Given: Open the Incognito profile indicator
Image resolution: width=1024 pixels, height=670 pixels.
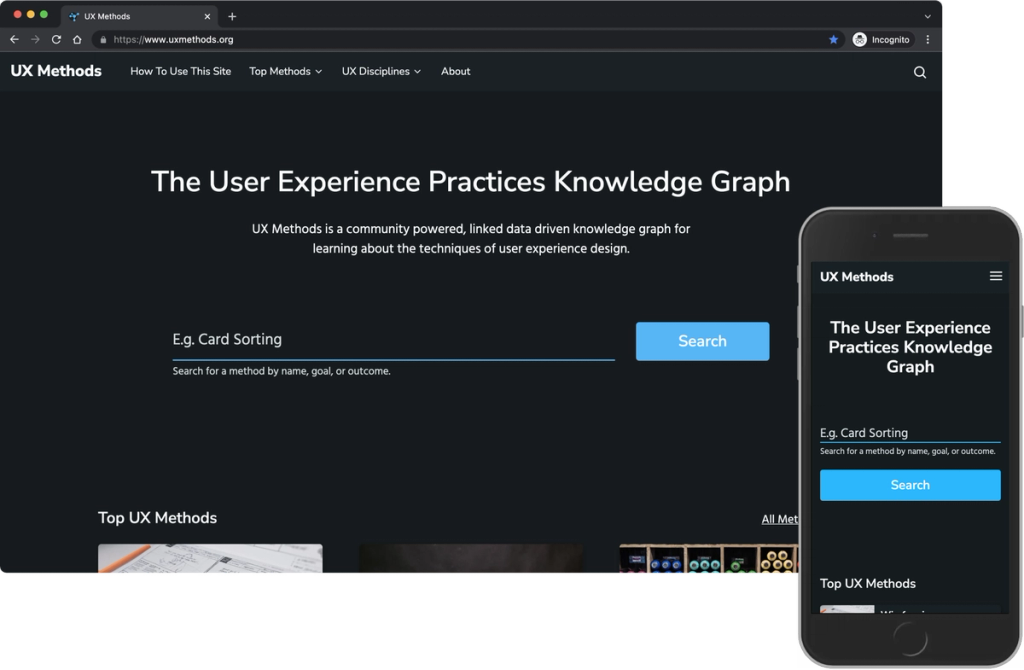Looking at the screenshot, I should coord(881,39).
